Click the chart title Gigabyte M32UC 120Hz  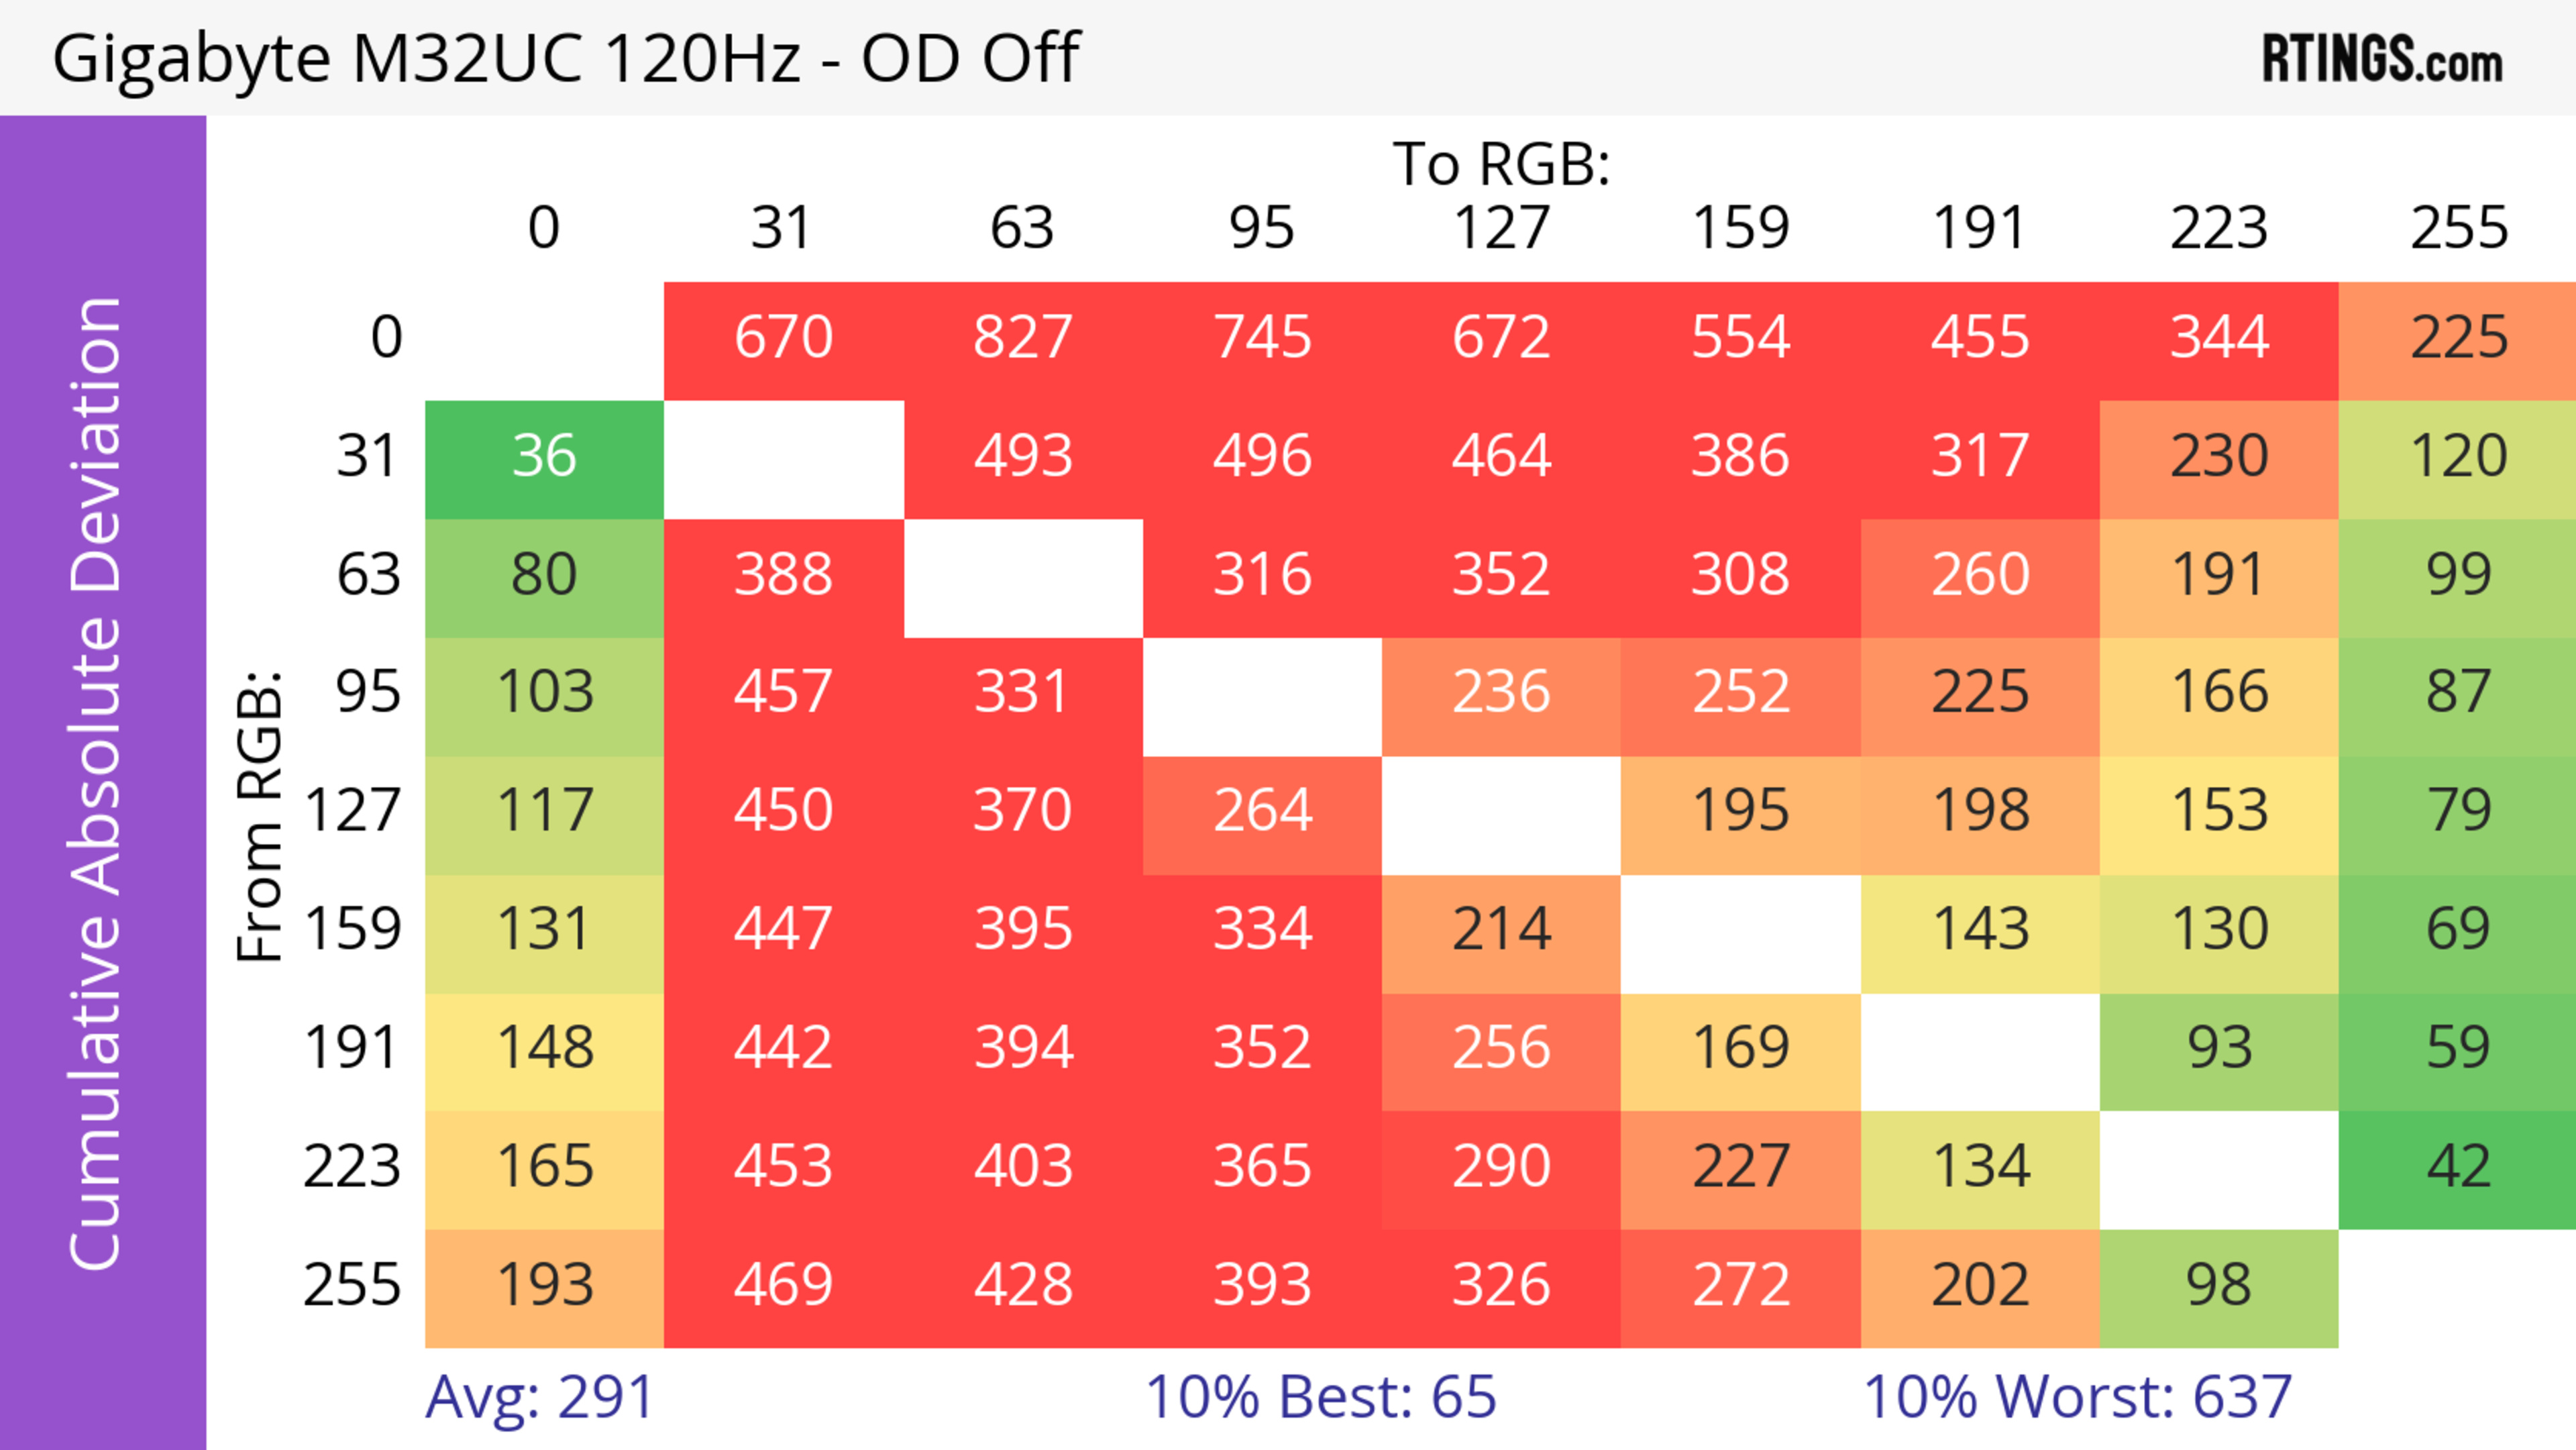(565, 57)
